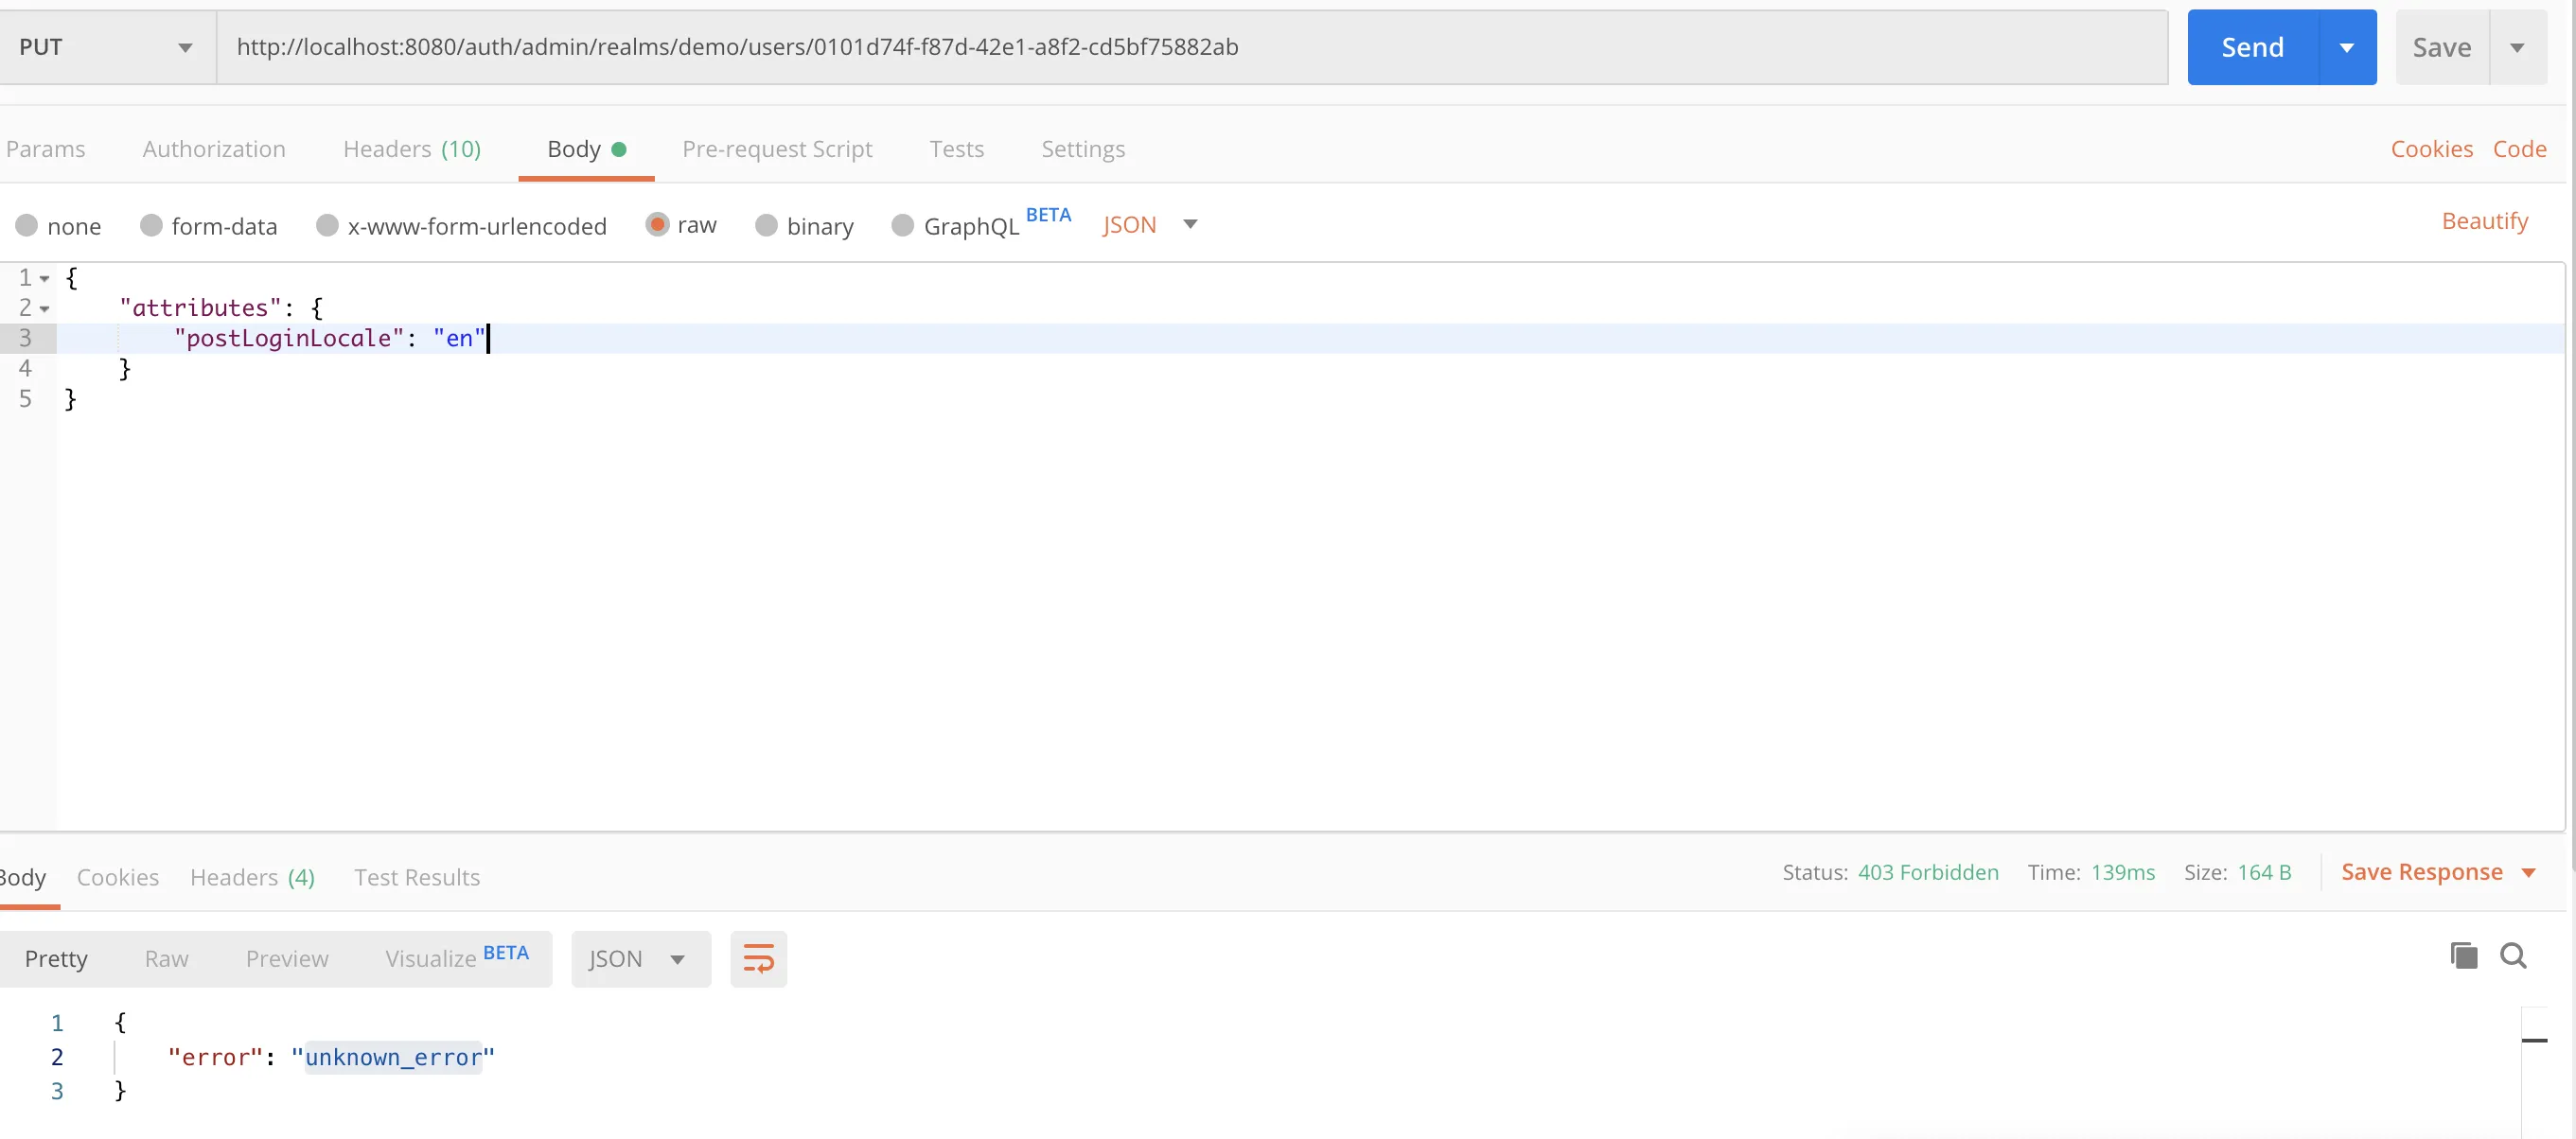2576x1139 pixels.
Task: Click the wrap lines icon in response toolbar
Action: coord(758,959)
